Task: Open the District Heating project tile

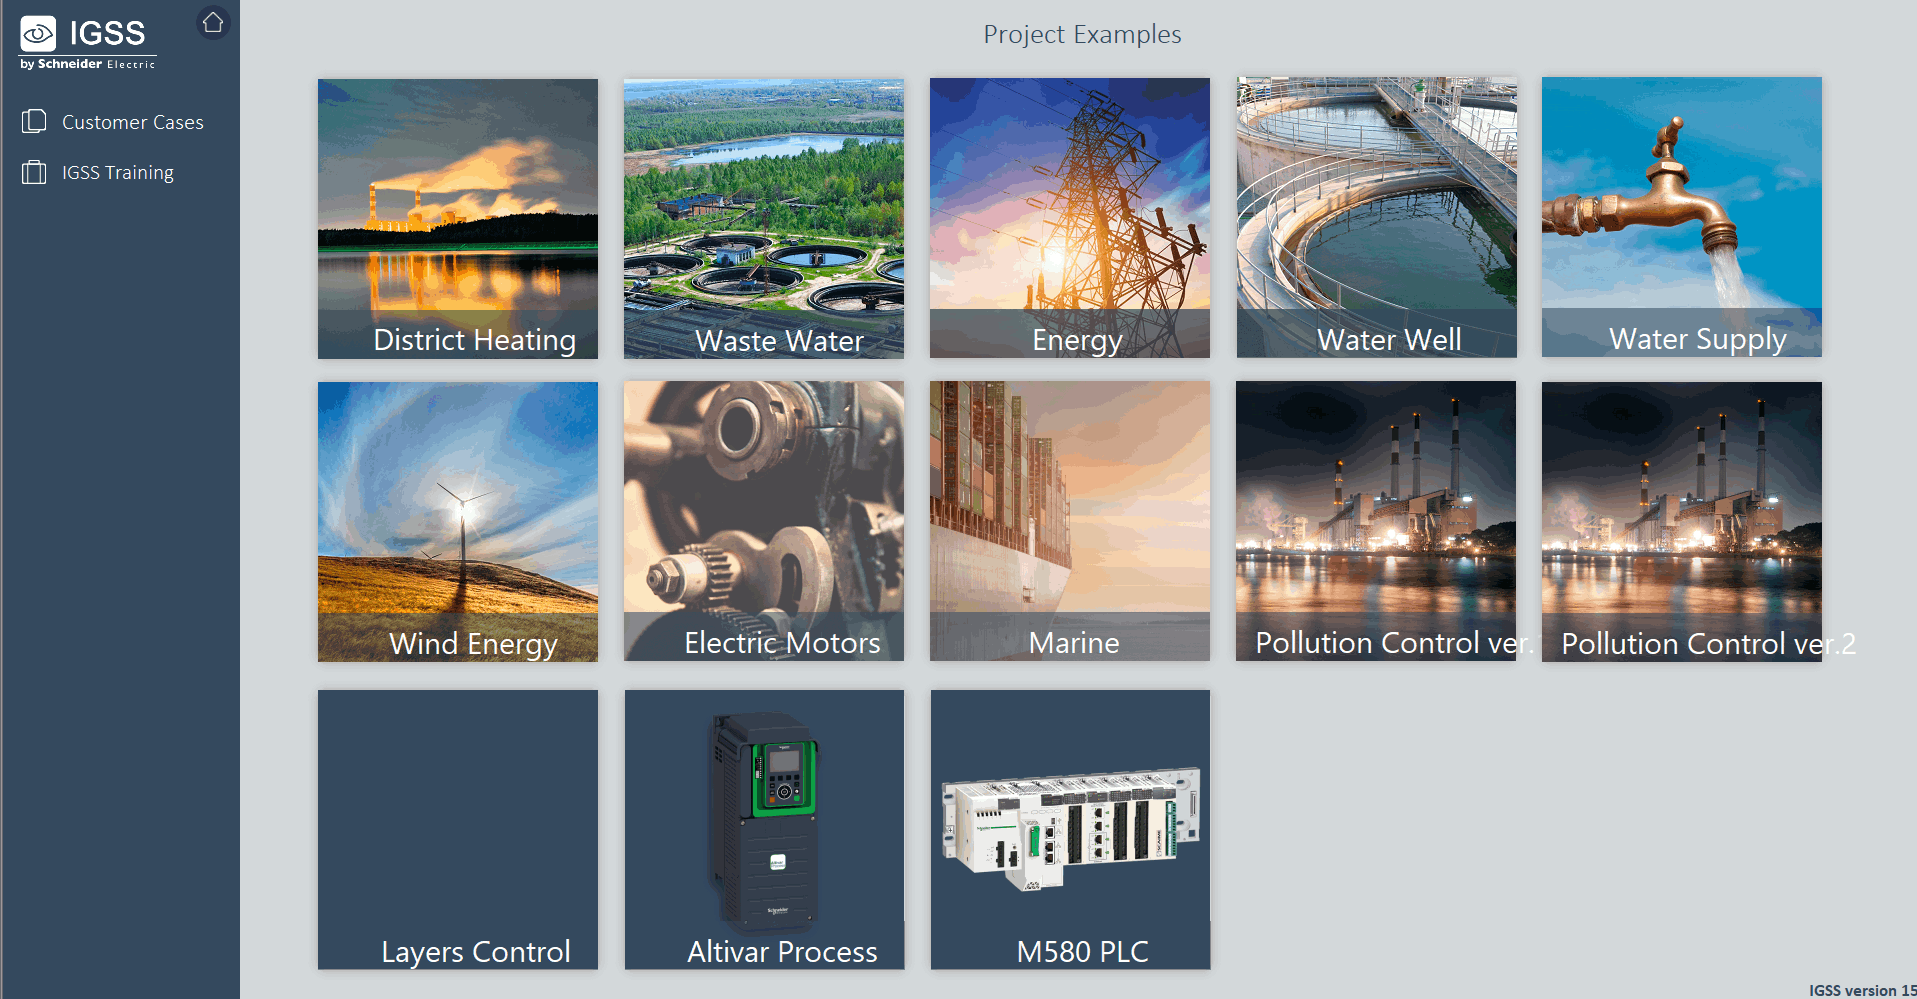Action: pos(457,218)
